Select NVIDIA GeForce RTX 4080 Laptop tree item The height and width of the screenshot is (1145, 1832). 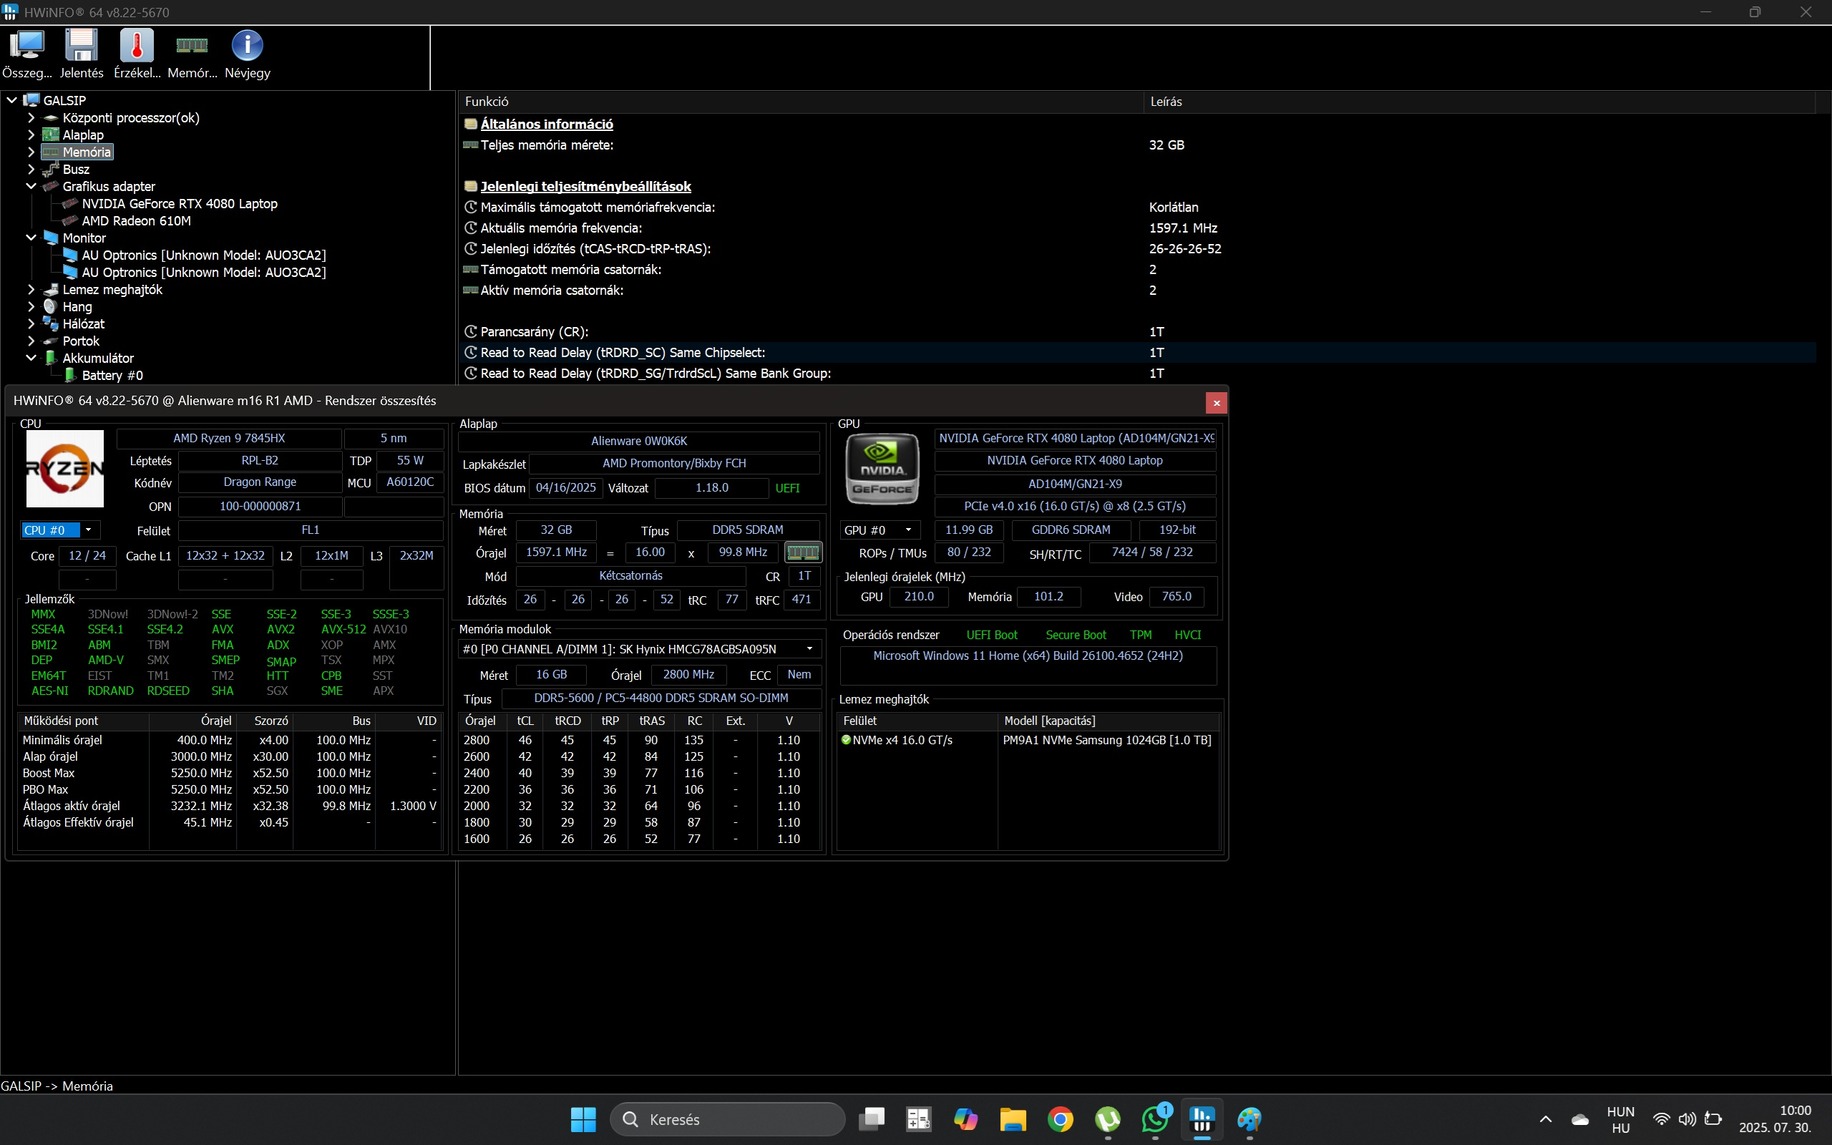(181, 203)
